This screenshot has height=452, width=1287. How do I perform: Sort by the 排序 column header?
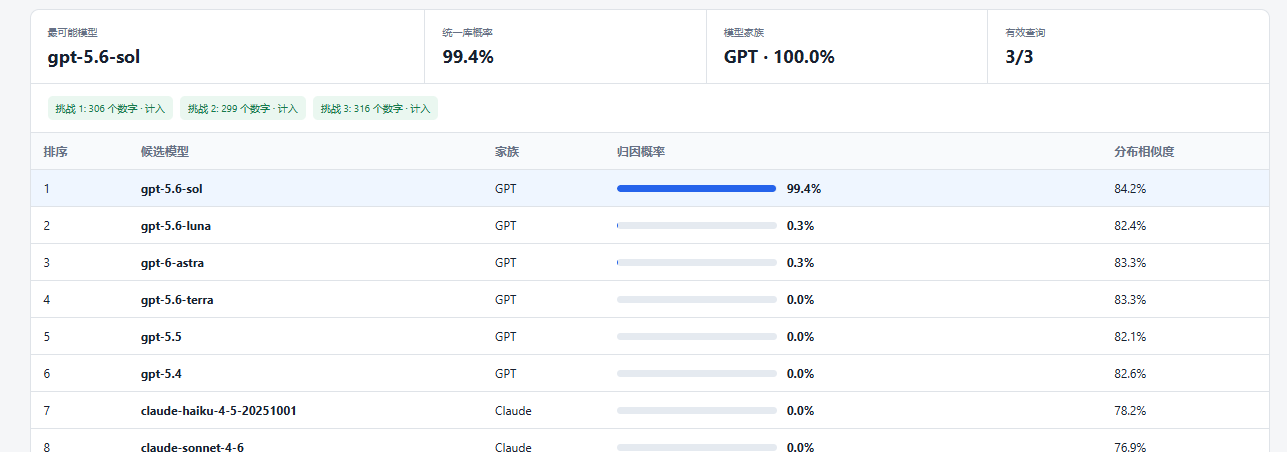55,152
